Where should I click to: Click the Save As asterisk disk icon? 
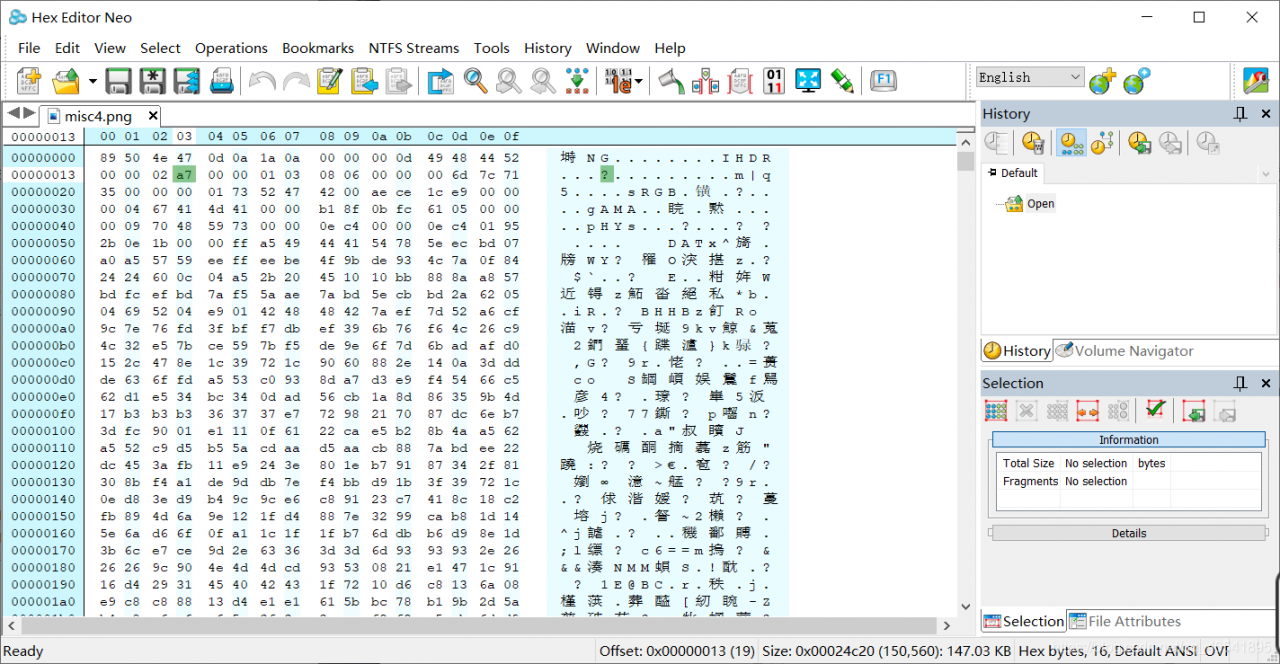coord(152,81)
